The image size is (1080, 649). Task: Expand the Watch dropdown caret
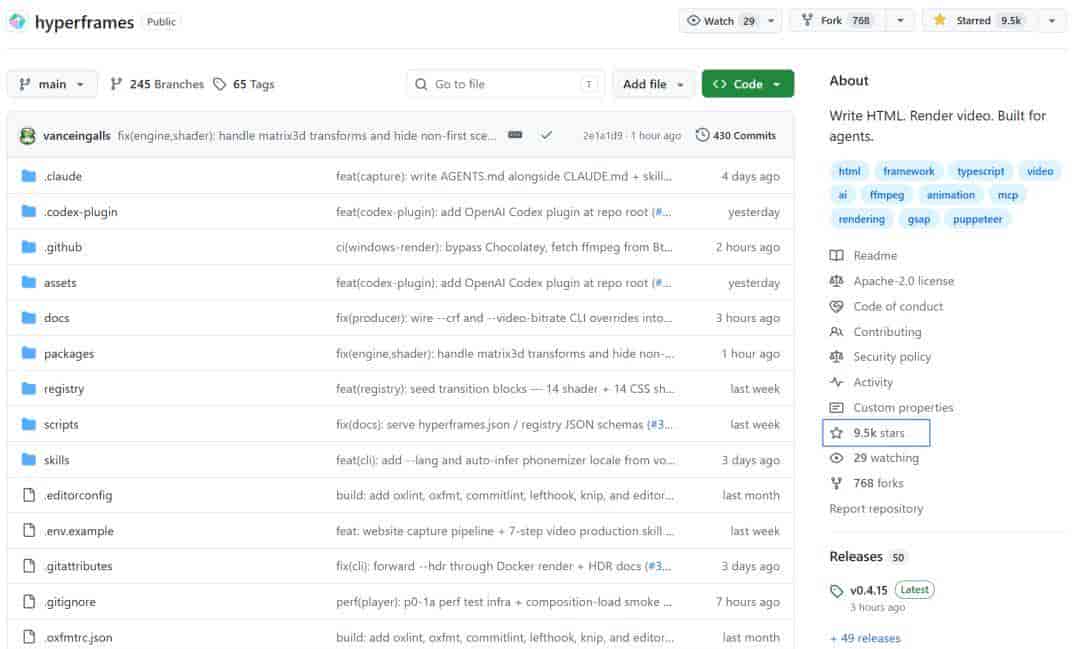click(771, 21)
